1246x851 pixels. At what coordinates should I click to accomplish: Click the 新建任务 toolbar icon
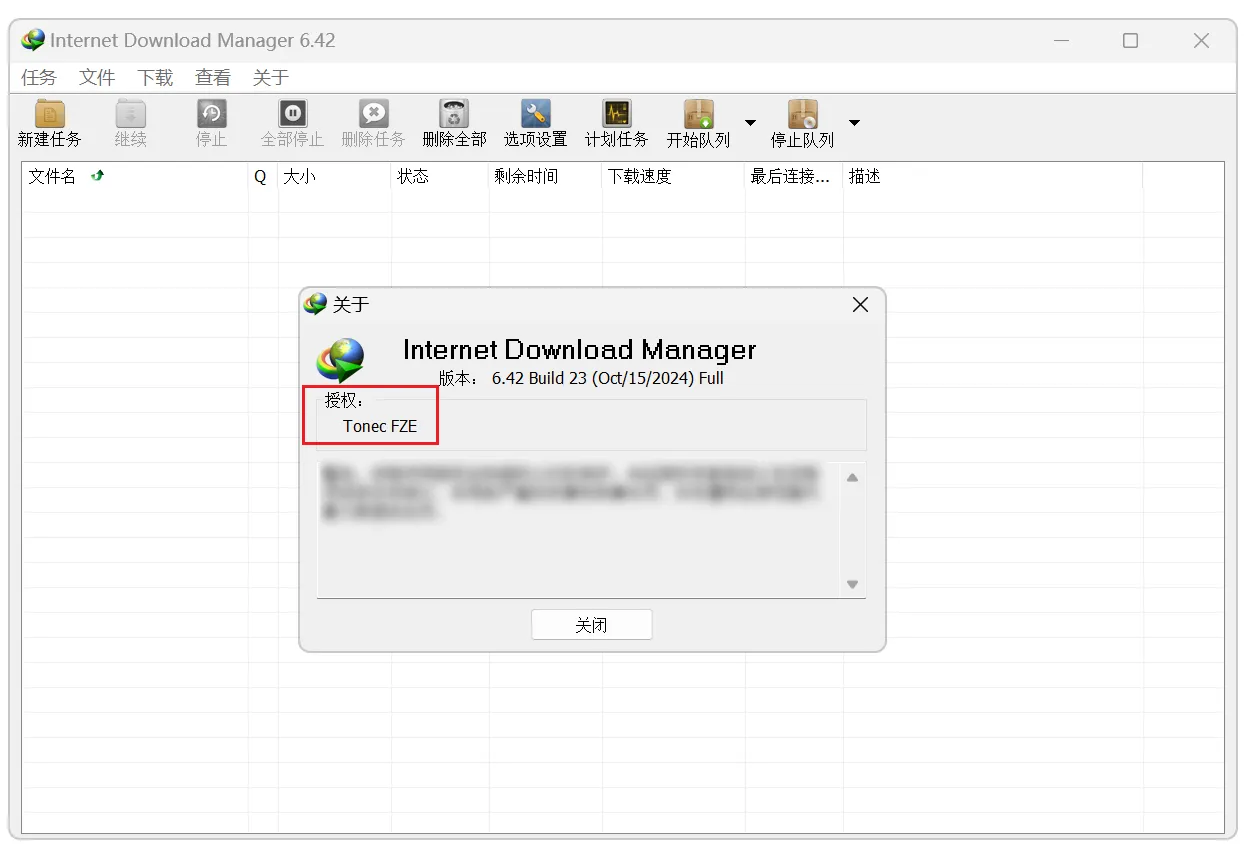(50, 113)
